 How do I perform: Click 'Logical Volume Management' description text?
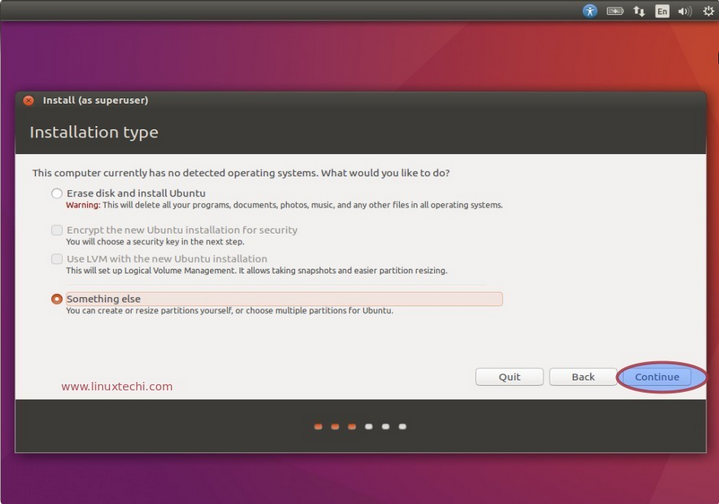pos(256,271)
